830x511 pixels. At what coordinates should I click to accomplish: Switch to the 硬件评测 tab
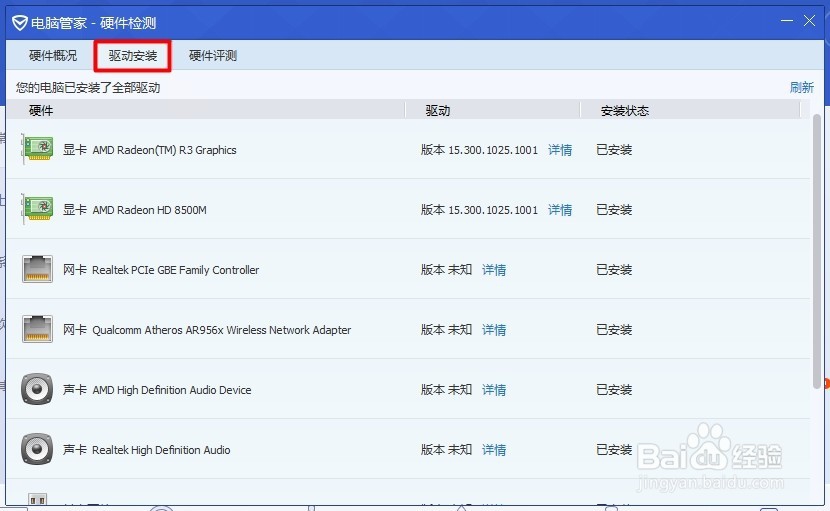[x=213, y=56]
